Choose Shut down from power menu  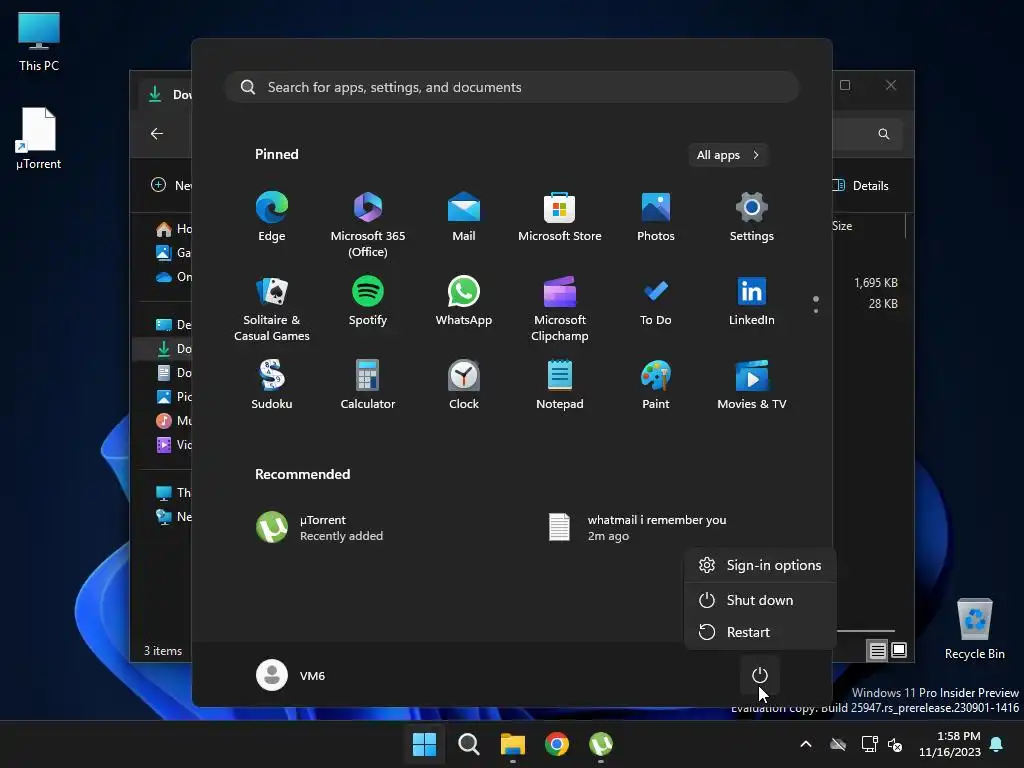coord(760,600)
